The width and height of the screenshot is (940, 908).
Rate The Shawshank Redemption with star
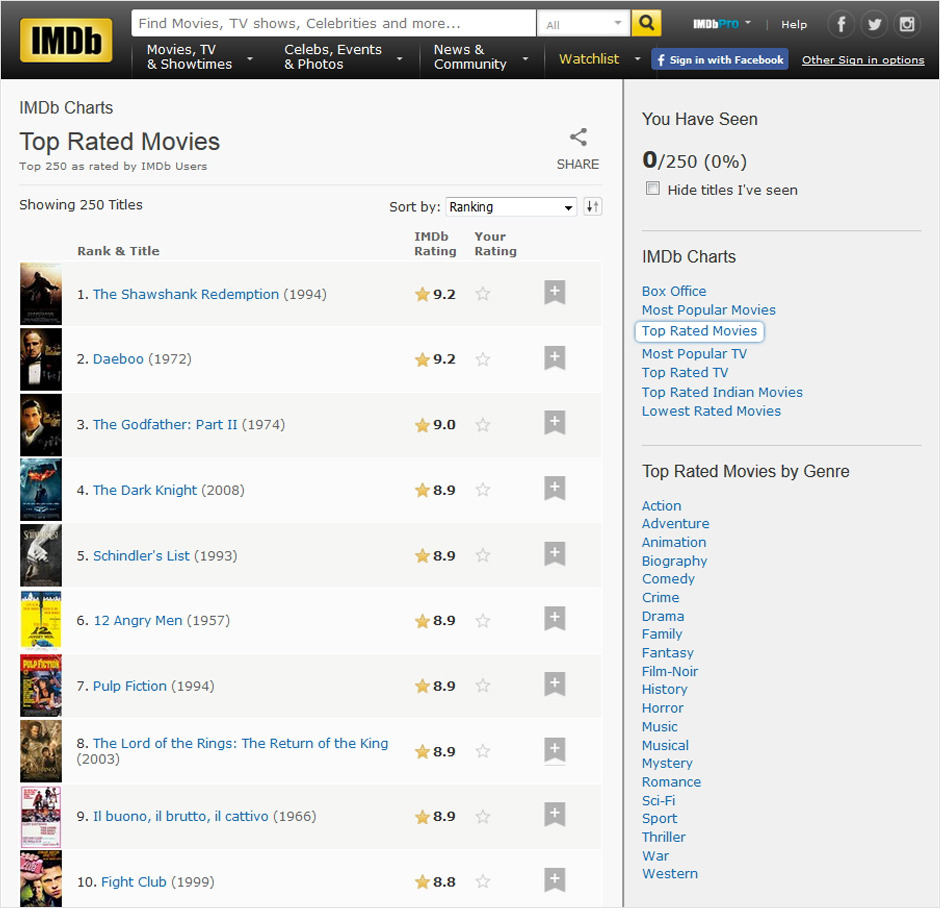[483, 294]
